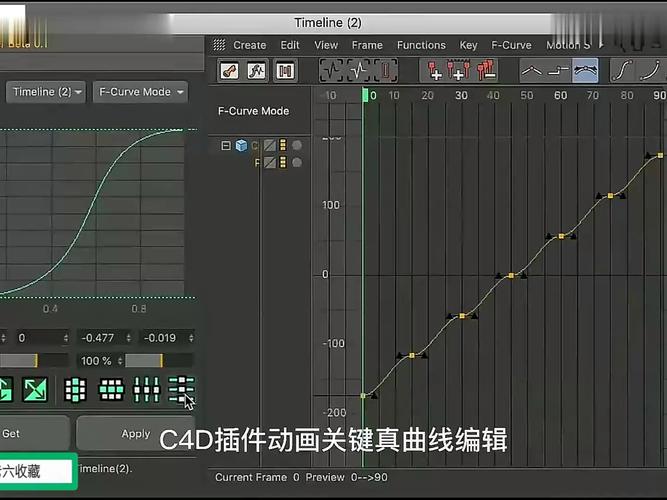
Task: Click the Frame Preview Range red bracket icon
Action: [x=385, y=70]
